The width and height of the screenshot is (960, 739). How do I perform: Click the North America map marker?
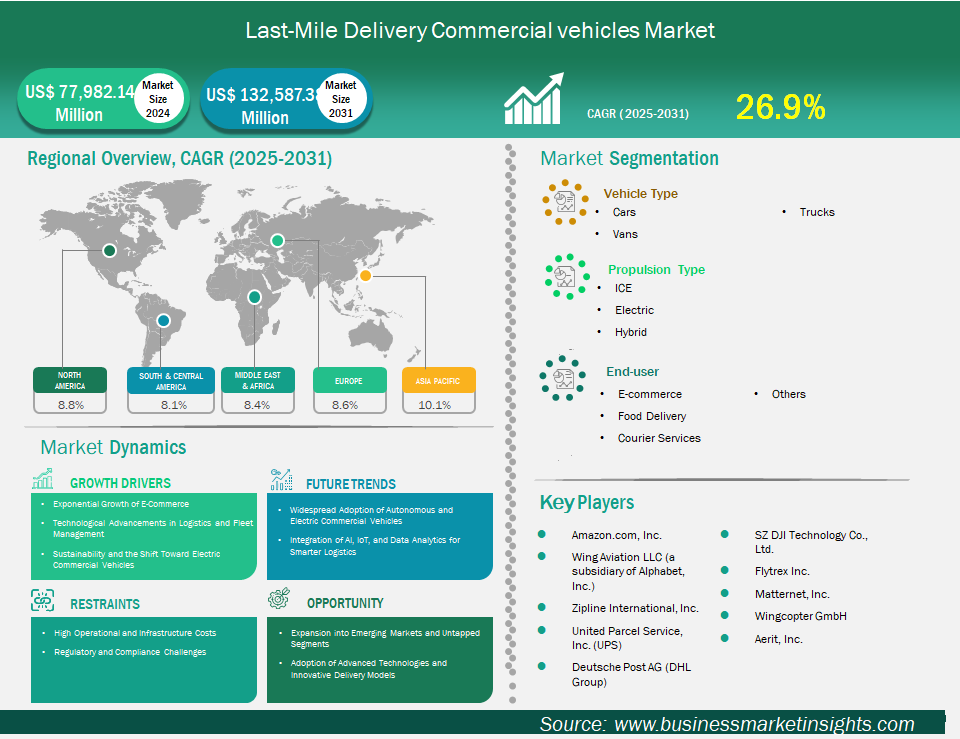pos(110,250)
